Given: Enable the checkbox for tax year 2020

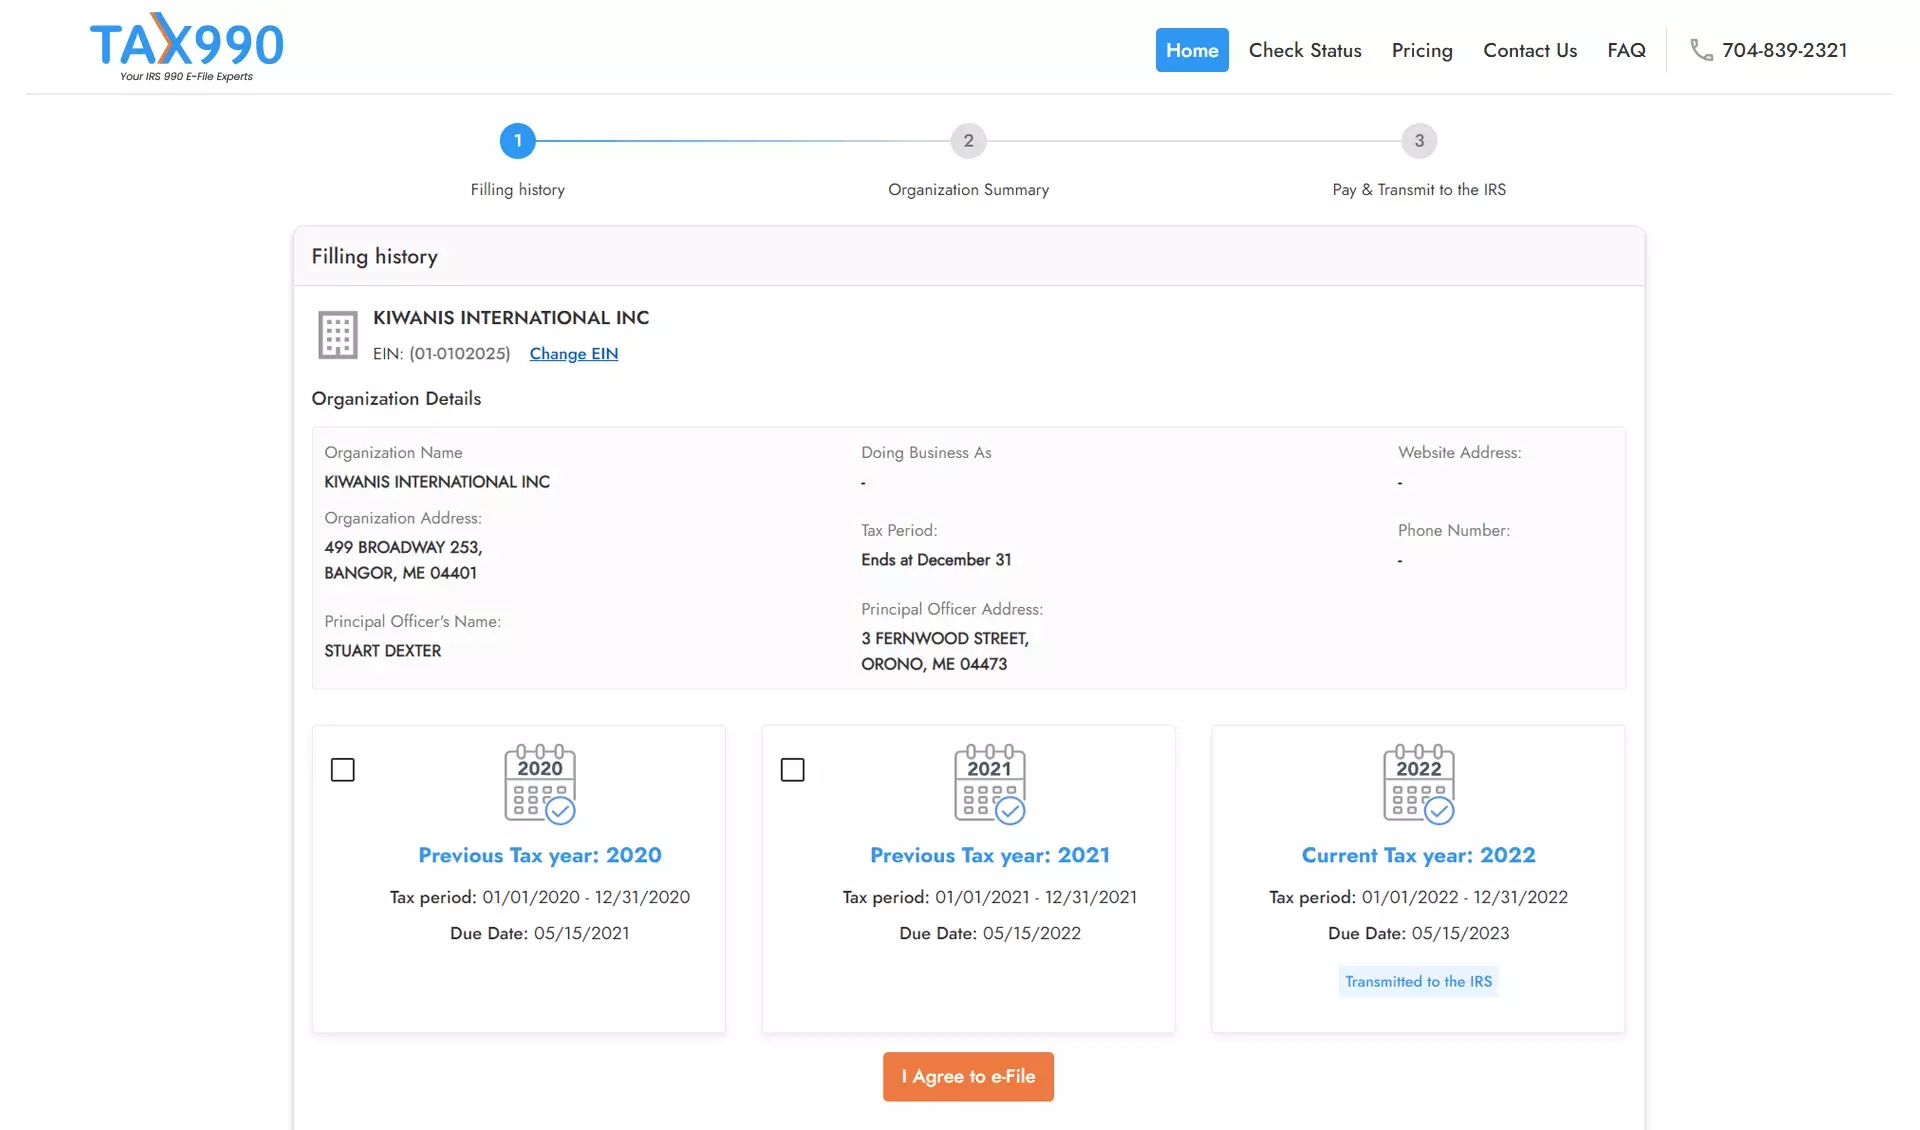Looking at the screenshot, I should coord(343,769).
